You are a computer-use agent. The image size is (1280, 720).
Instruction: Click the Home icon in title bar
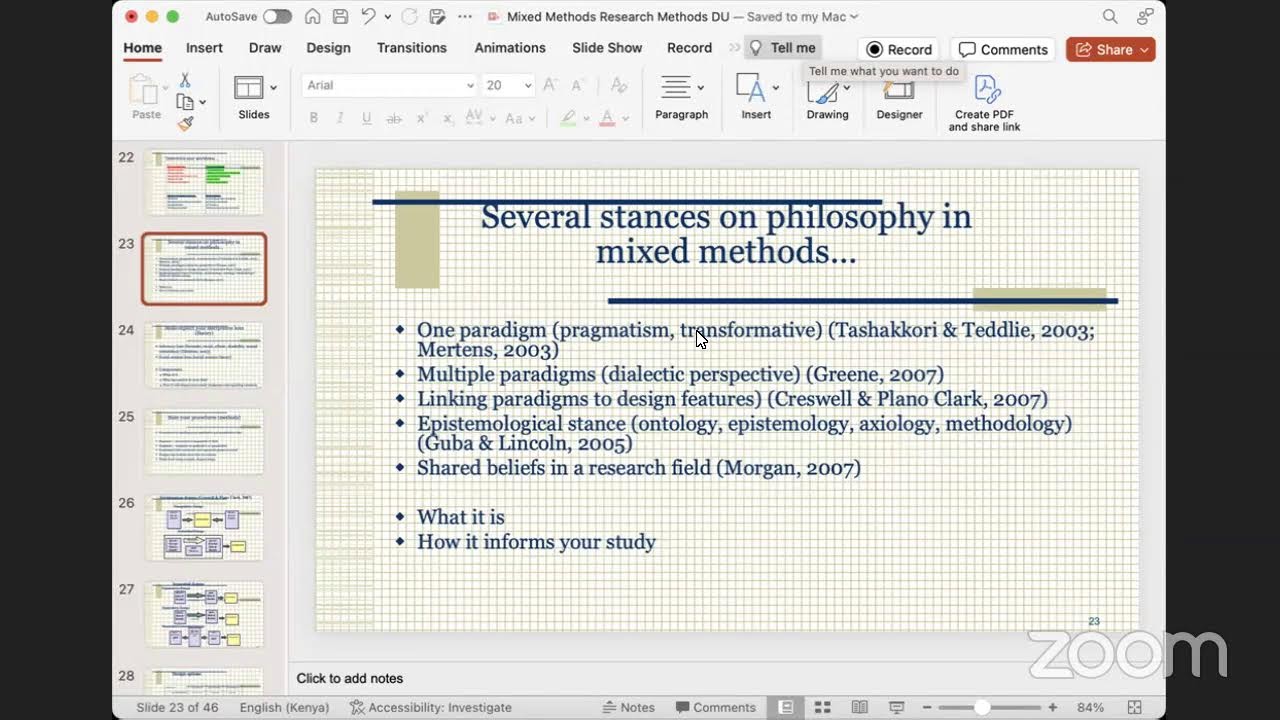pos(313,17)
